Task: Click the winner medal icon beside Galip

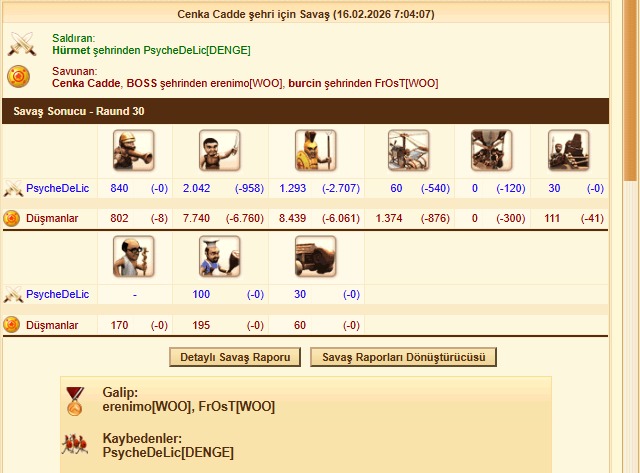Action: click(x=75, y=402)
